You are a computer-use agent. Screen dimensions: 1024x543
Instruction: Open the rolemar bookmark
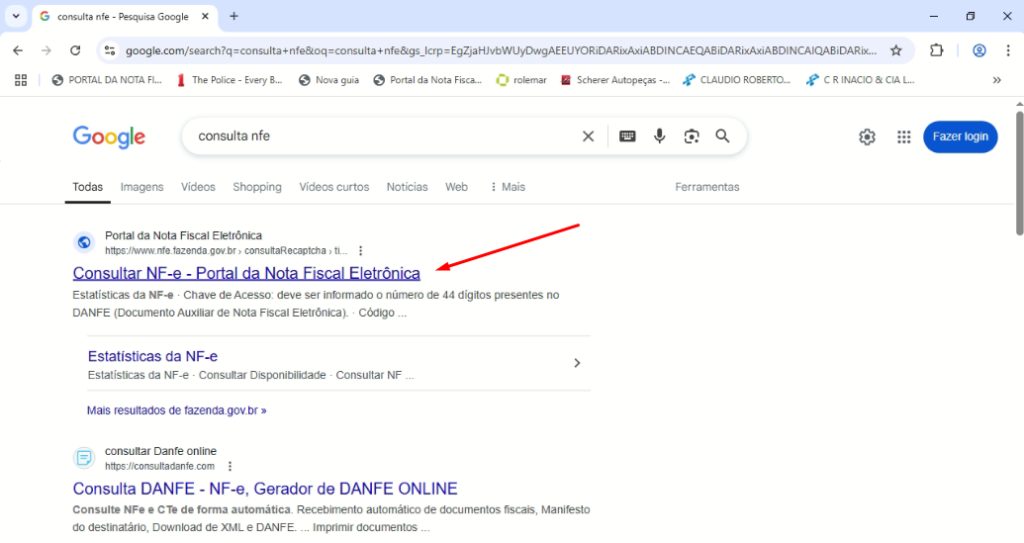[521, 80]
